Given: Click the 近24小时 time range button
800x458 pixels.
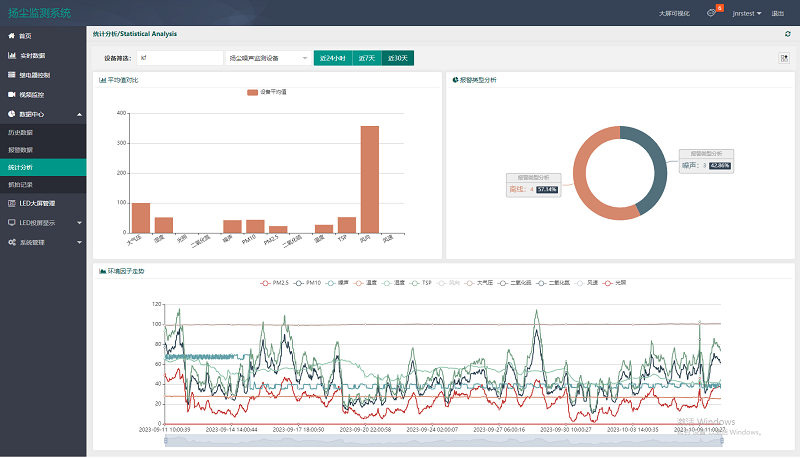Looking at the screenshot, I should pyautogui.click(x=332, y=58).
